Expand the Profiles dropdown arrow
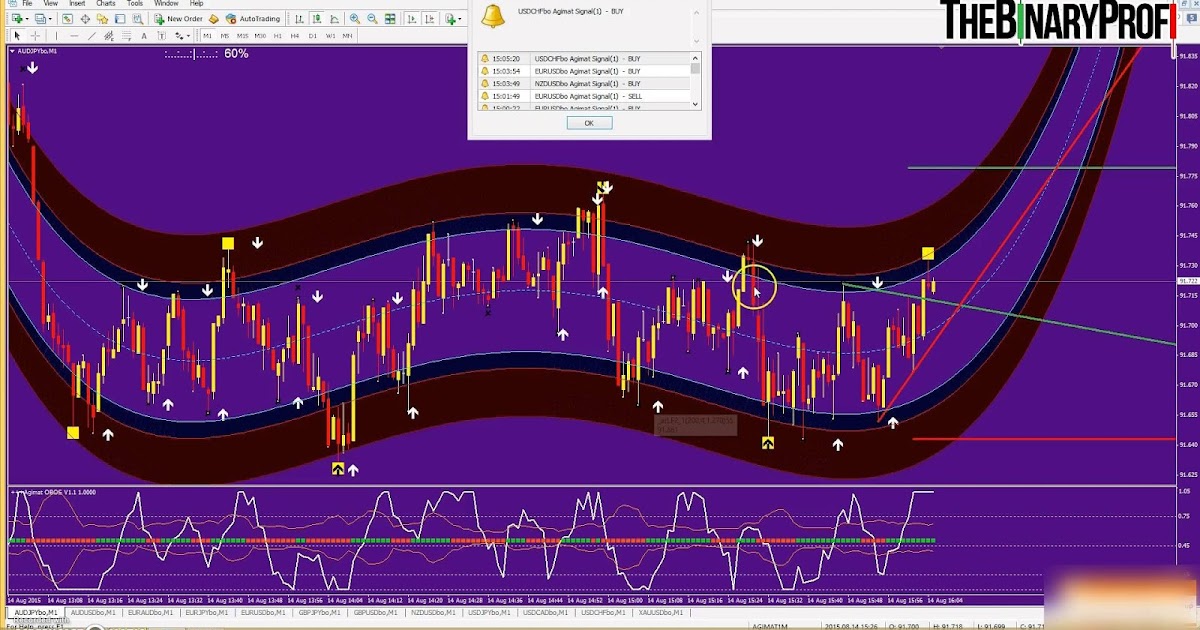Viewport: 1200px width, 630px height. click(50, 18)
